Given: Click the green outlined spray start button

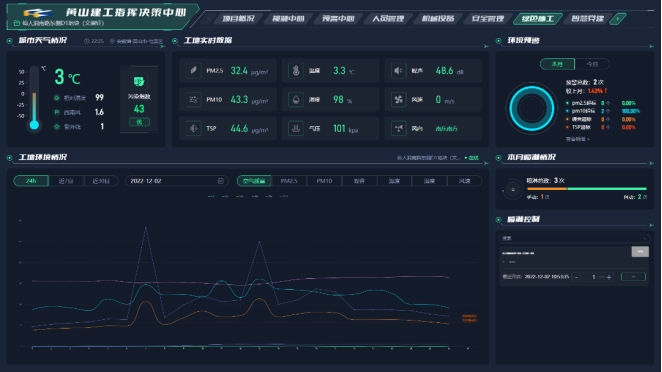Looking at the screenshot, I should click(x=633, y=277).
